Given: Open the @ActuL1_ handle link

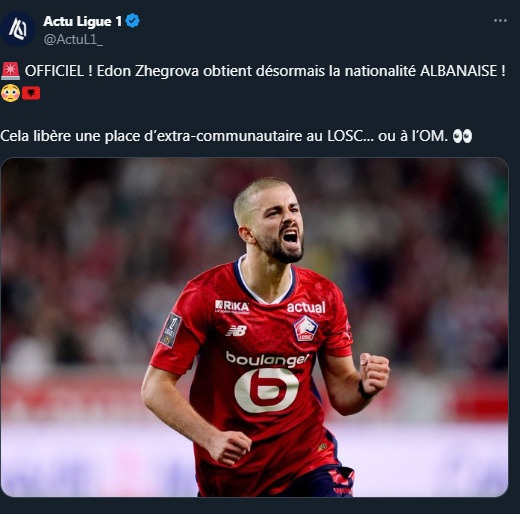Looking at the screenshot, I should pyautogui.click(x=73, y=40).
